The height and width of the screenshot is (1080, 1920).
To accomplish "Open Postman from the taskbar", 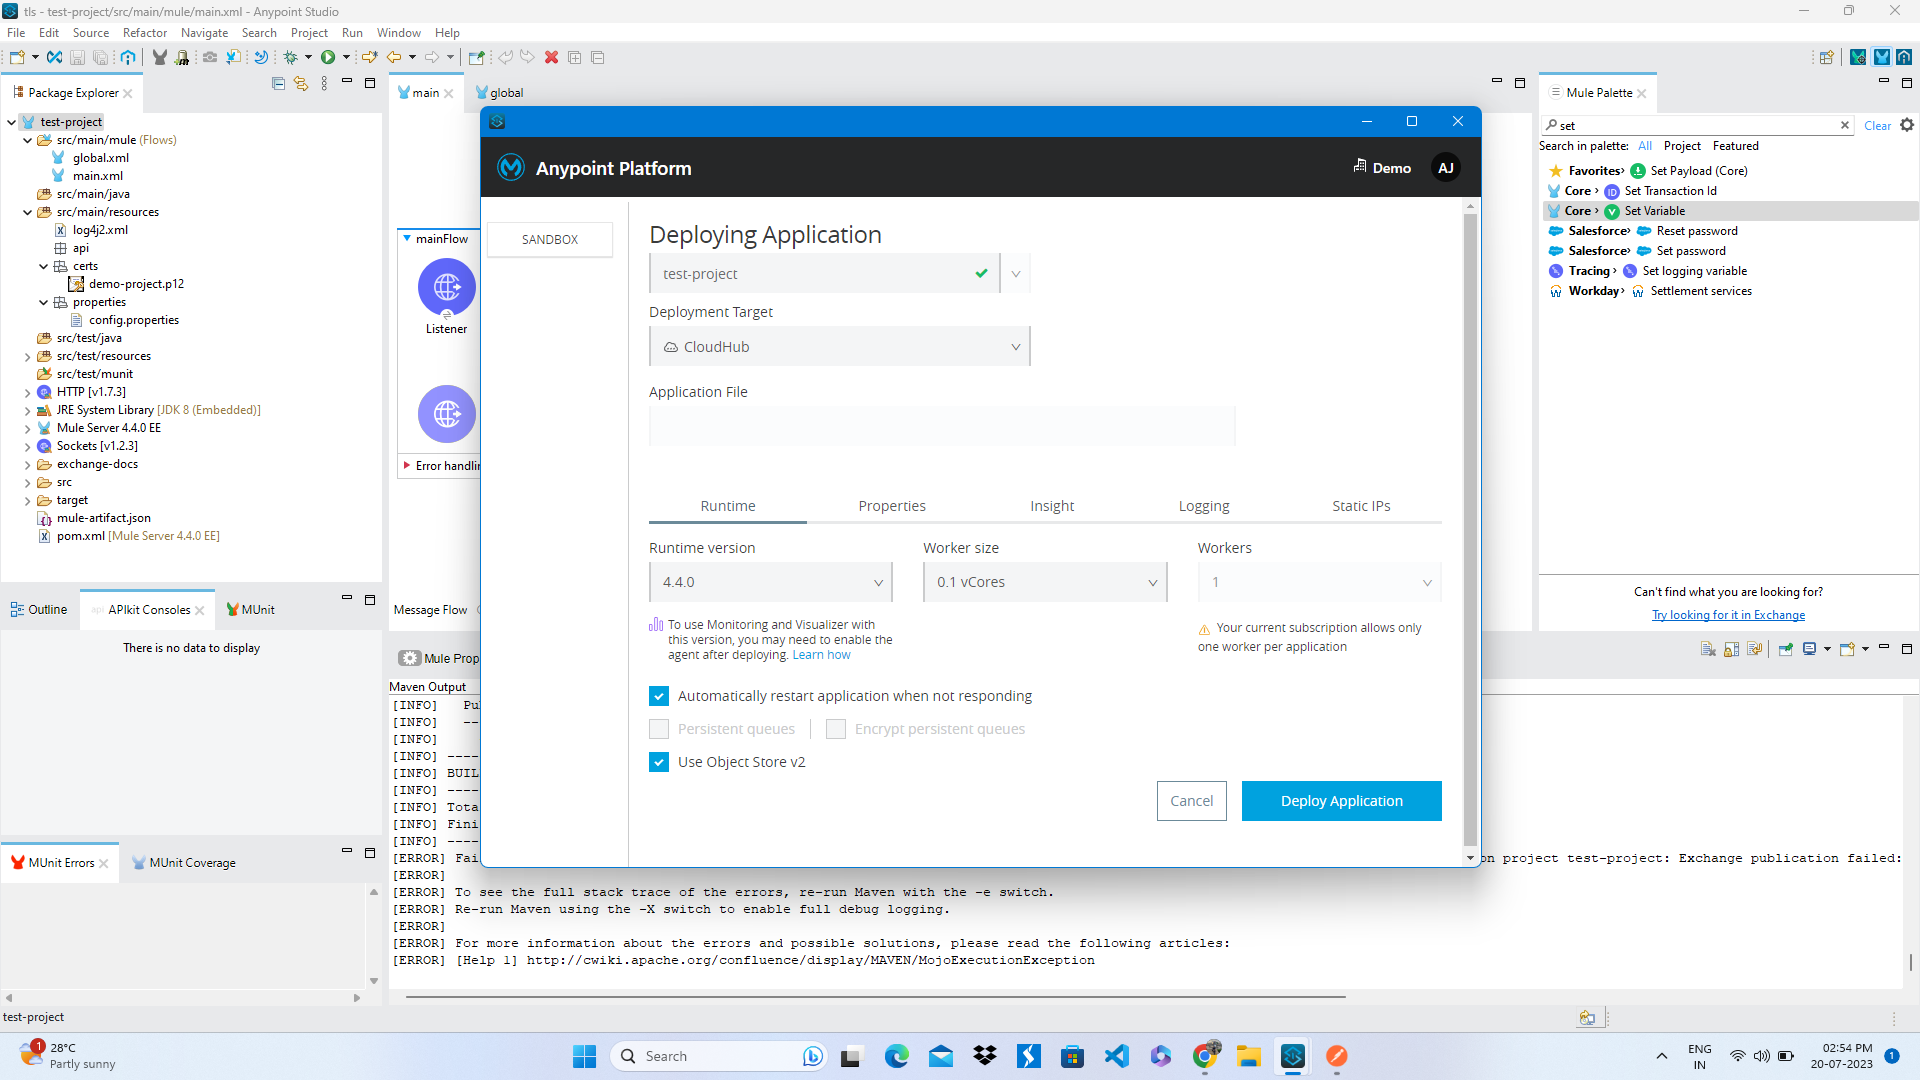I will pyautogui.click(x=1337, y=1056).
